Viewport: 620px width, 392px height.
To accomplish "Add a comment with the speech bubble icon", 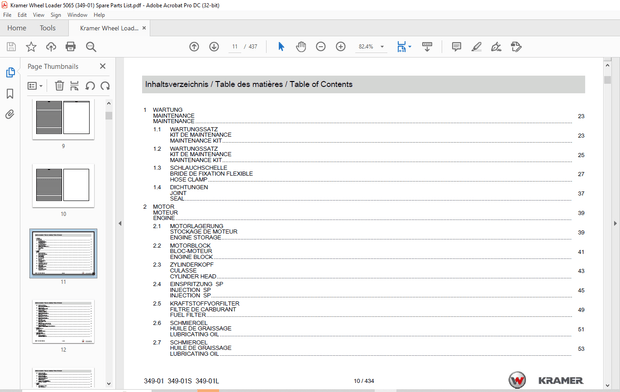I will pos(456,47).
